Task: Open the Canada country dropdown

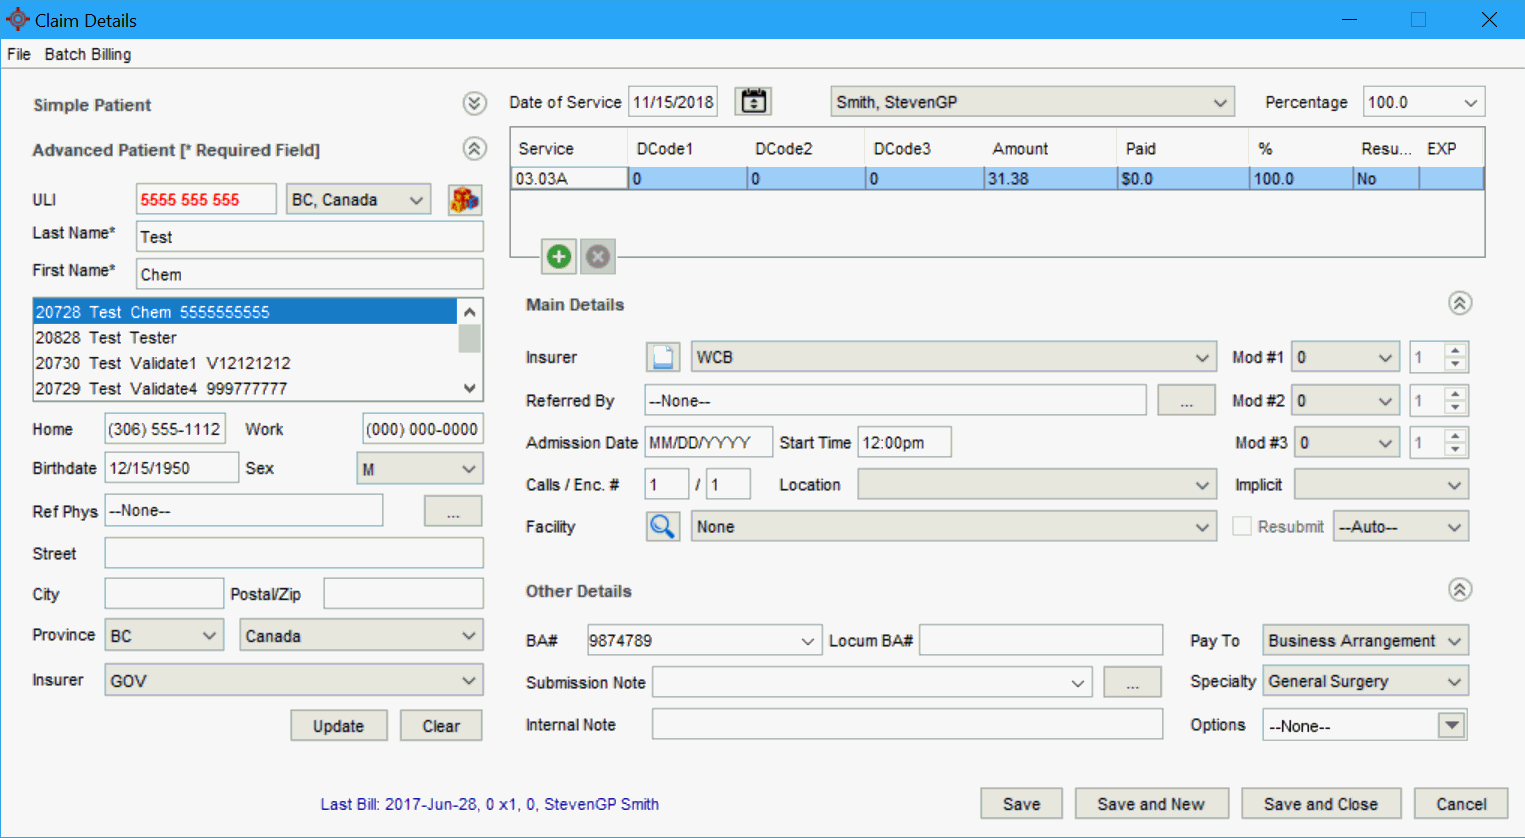Action: (361, 635)
